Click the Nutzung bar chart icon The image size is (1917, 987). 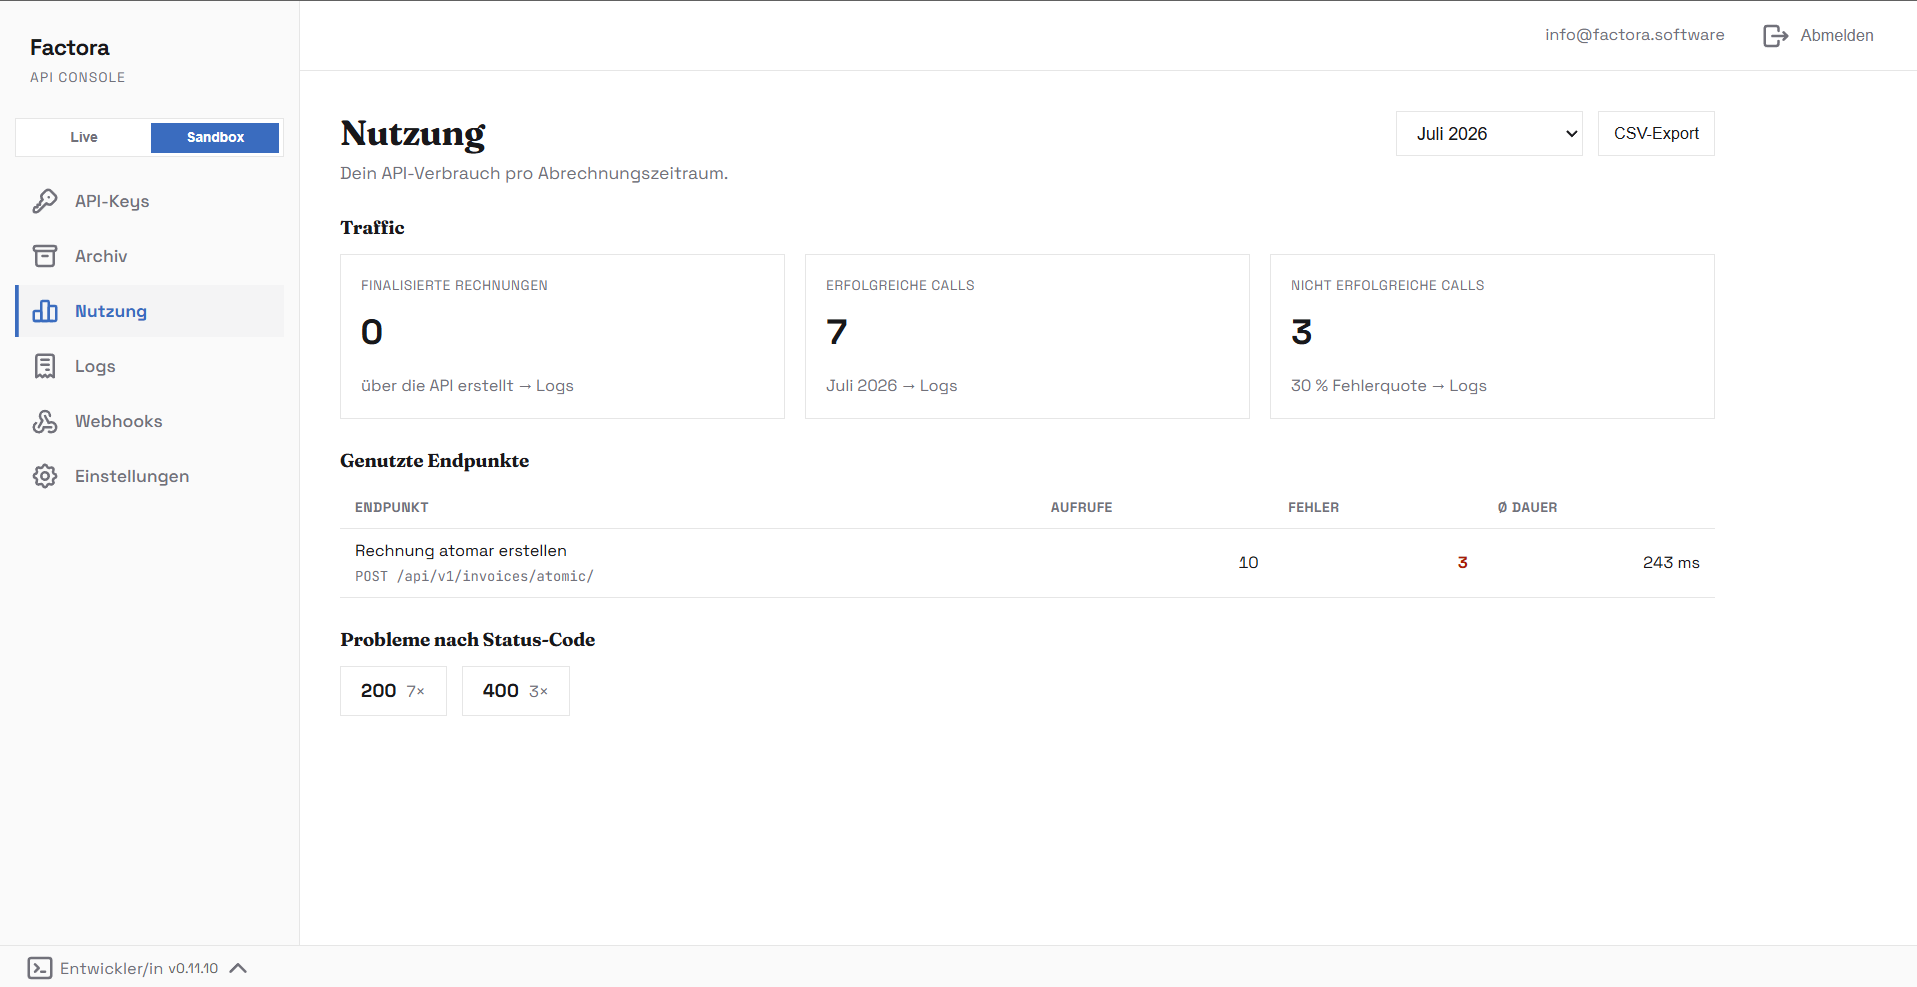45,311
